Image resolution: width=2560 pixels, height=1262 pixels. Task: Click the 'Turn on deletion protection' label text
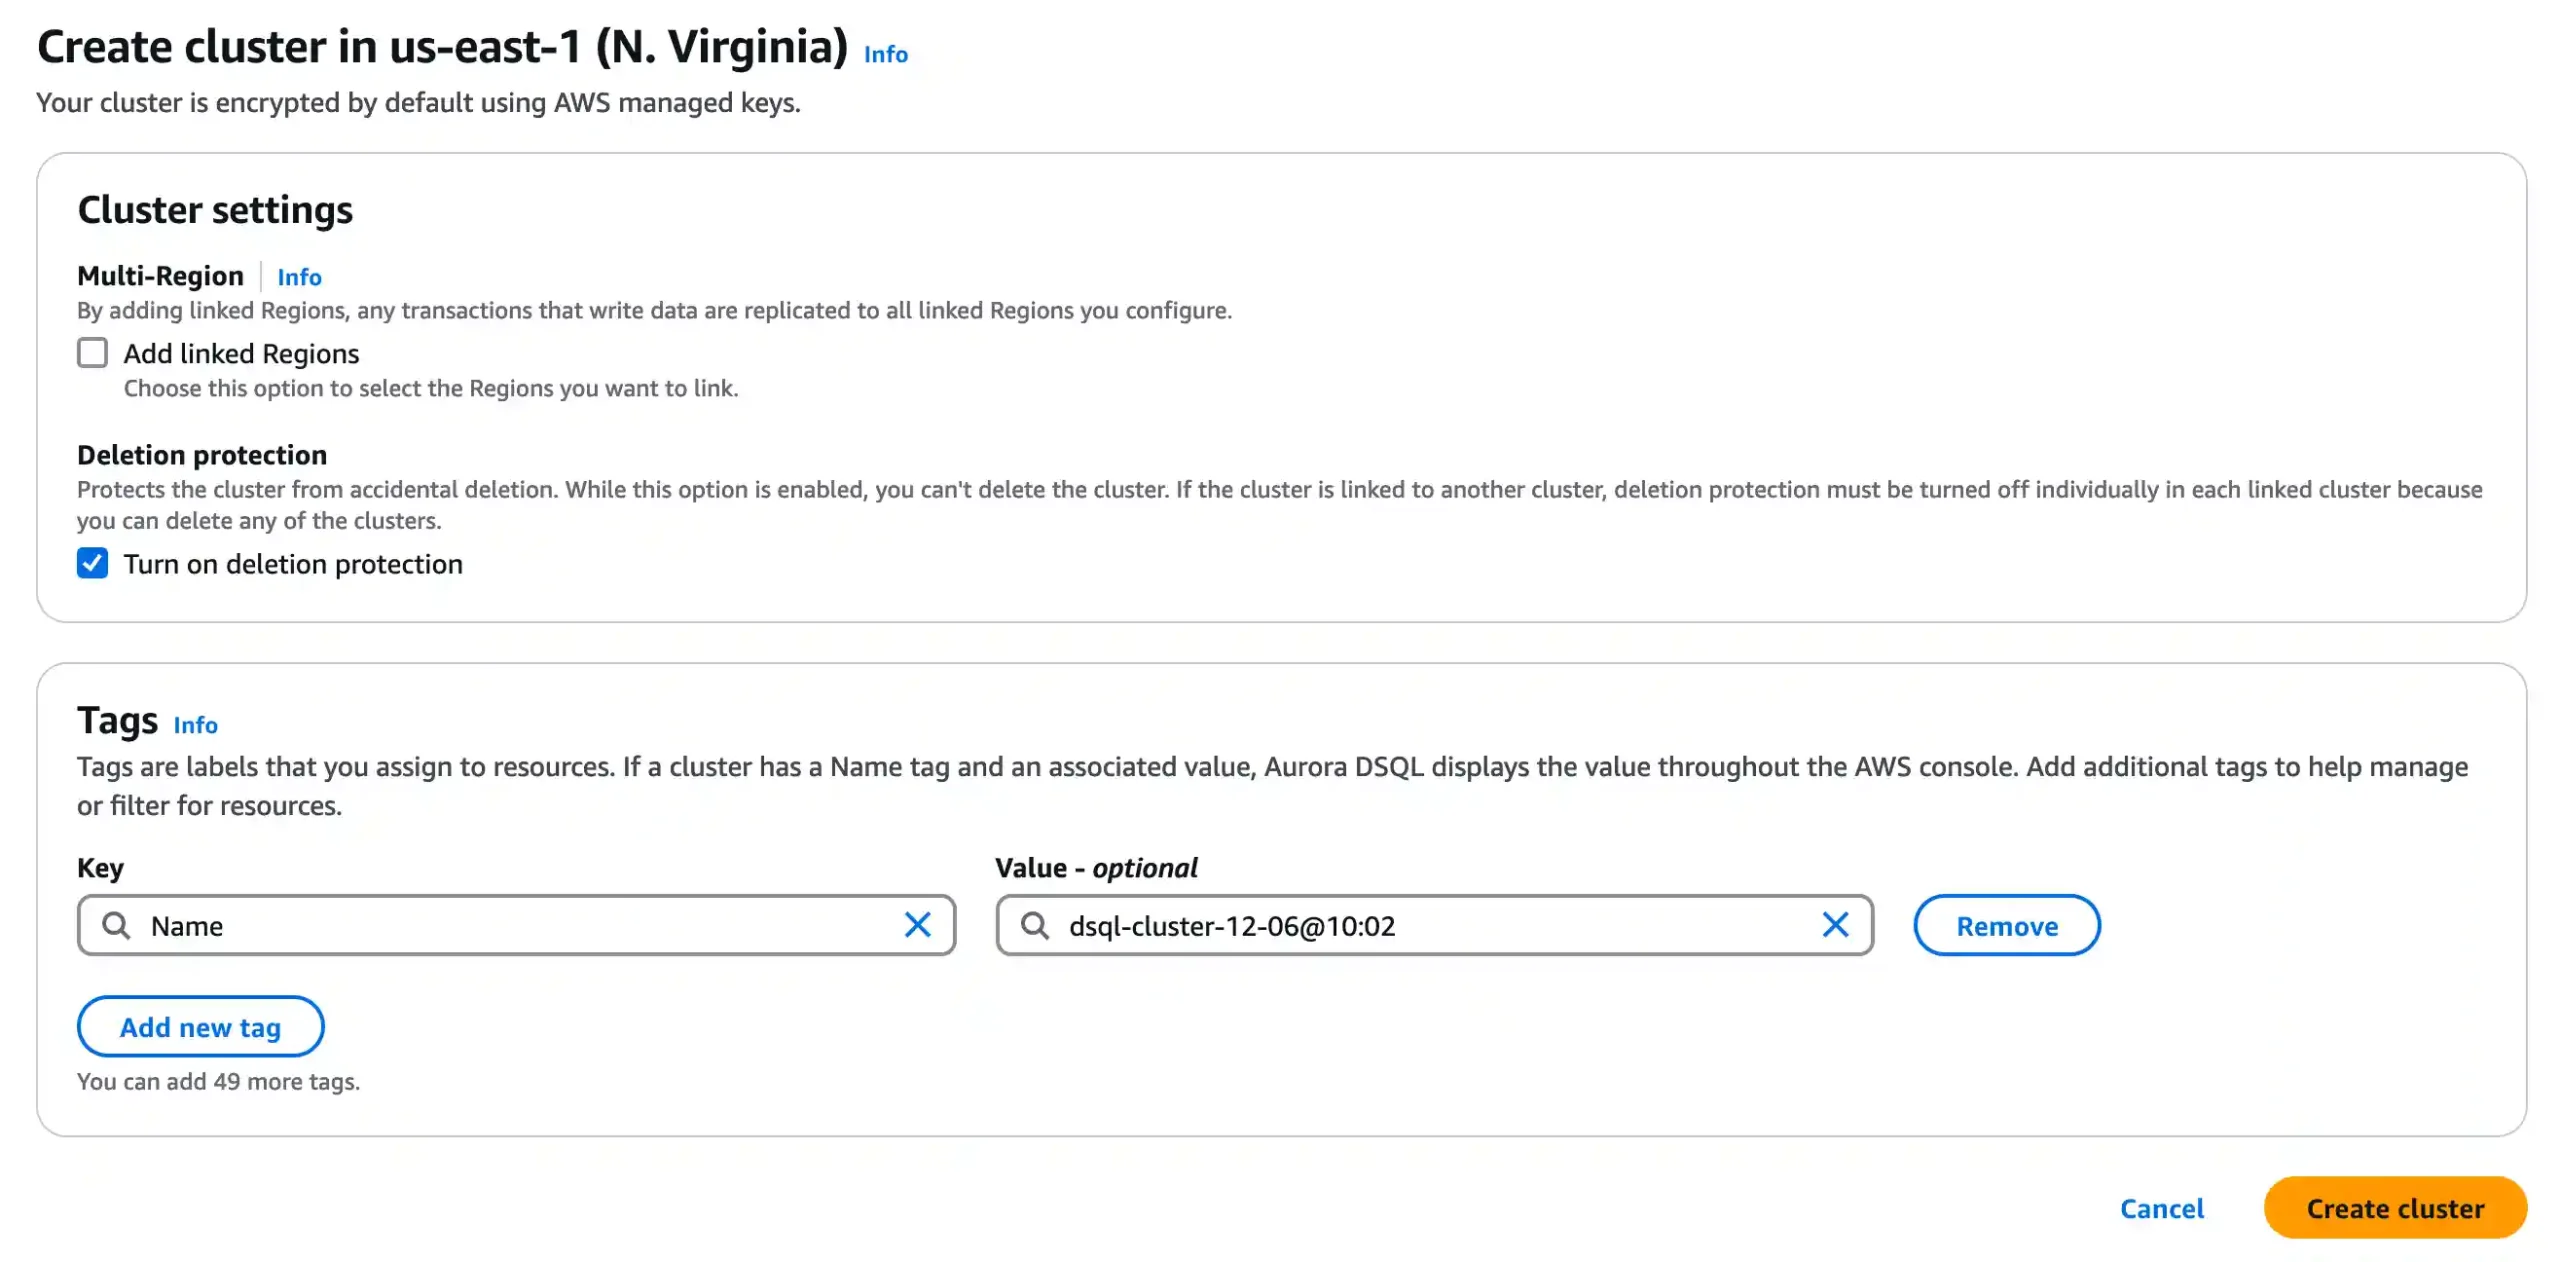[x=293, y=565]
